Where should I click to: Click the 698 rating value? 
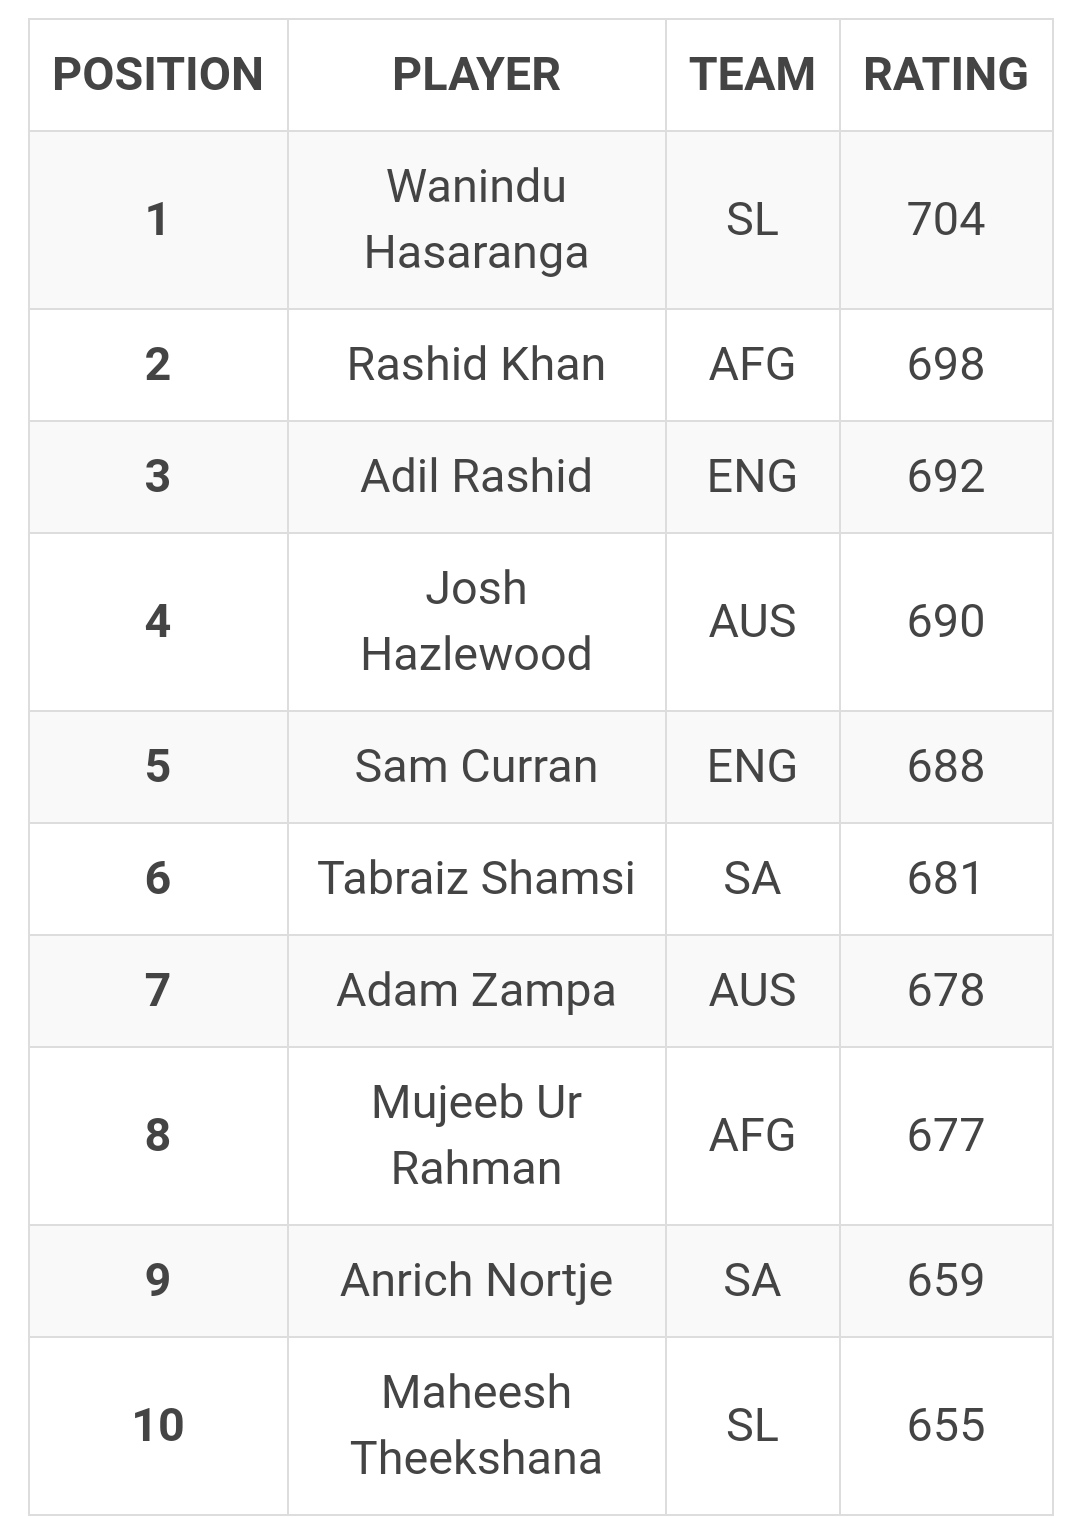pos(946,364)
